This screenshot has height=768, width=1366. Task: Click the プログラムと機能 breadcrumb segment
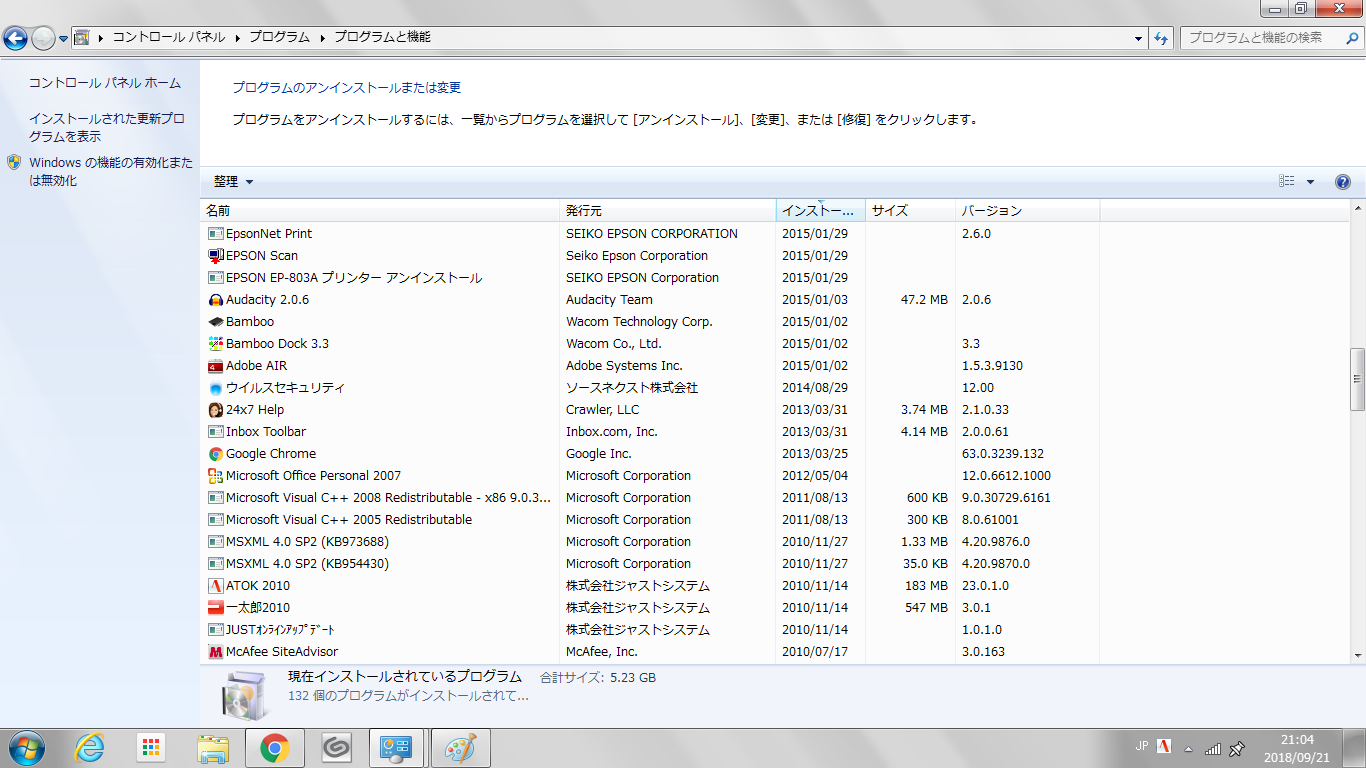click(x=382, y=38)
